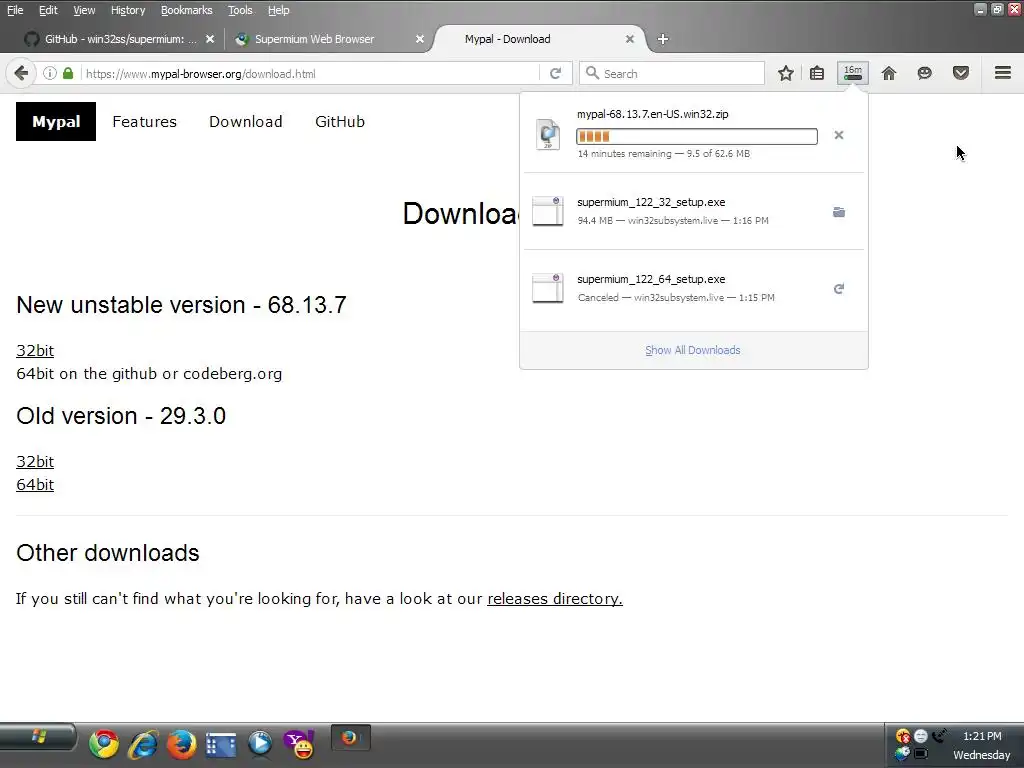Click the Windows Start button
The height and width of the screenshot is (768, 1024).
(39, 739)
